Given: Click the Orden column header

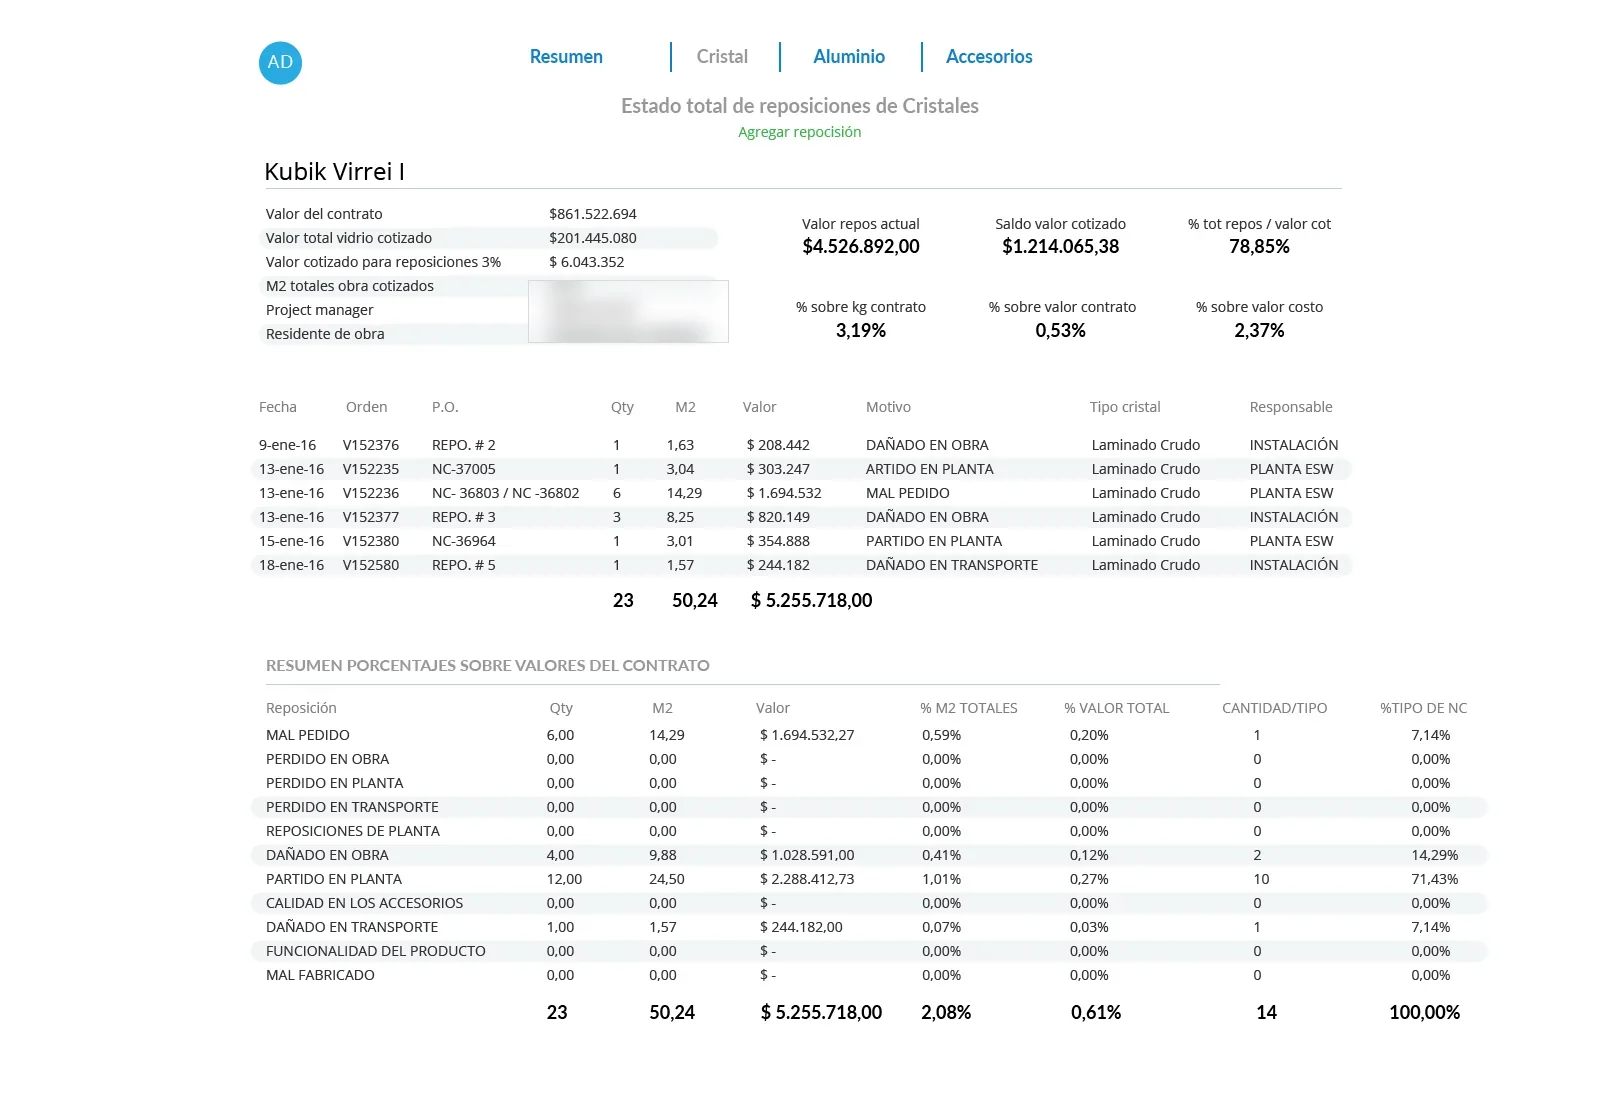Looking at the screenshot, I should point(366,407).
